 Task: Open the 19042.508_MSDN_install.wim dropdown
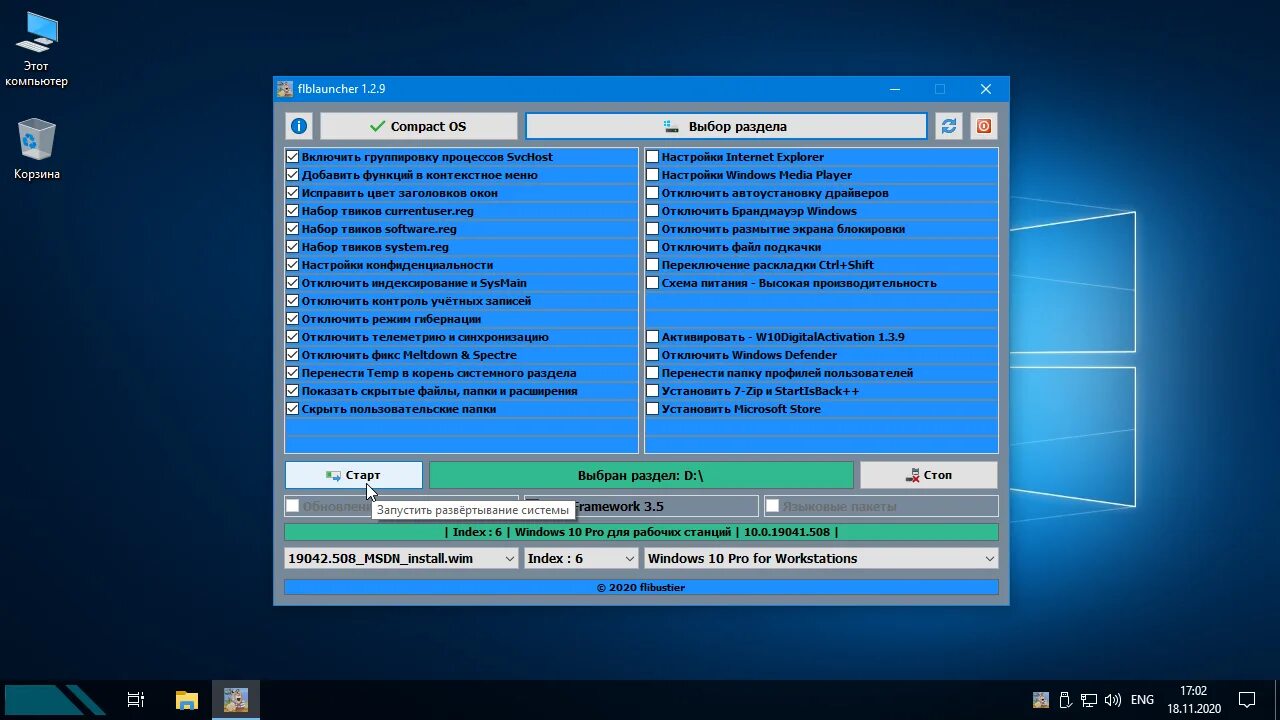click(401, 558)
